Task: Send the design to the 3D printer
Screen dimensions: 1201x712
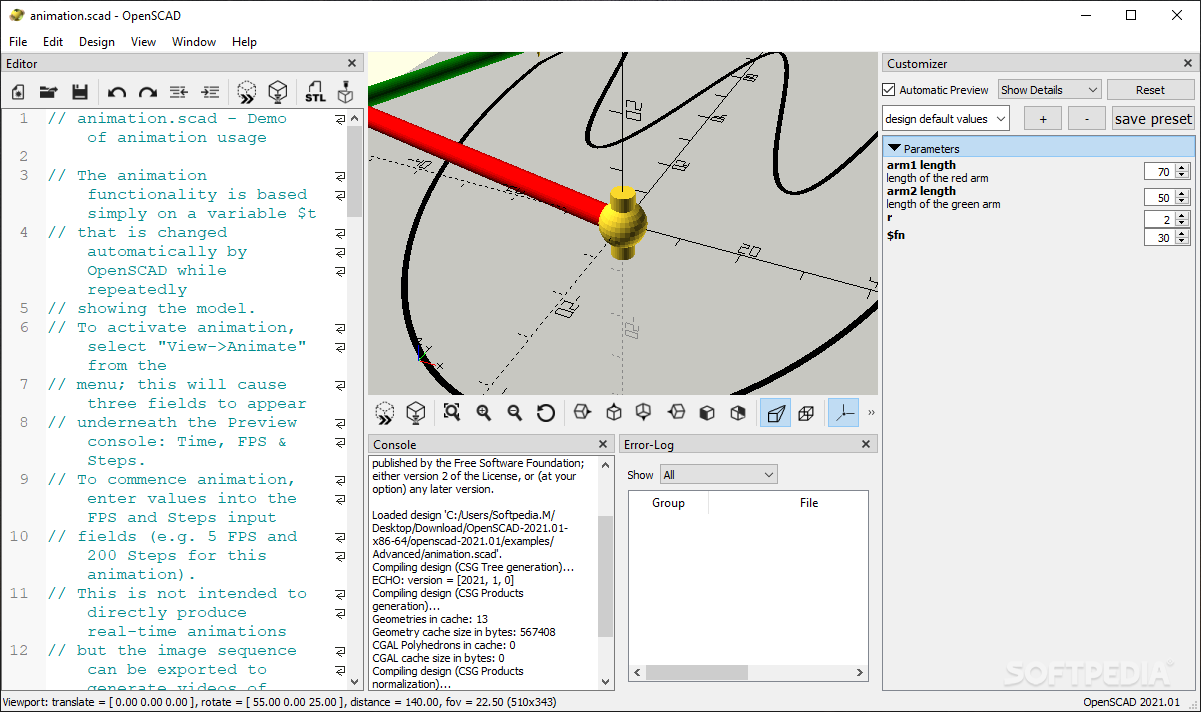Action: click(x=346, y=92)
